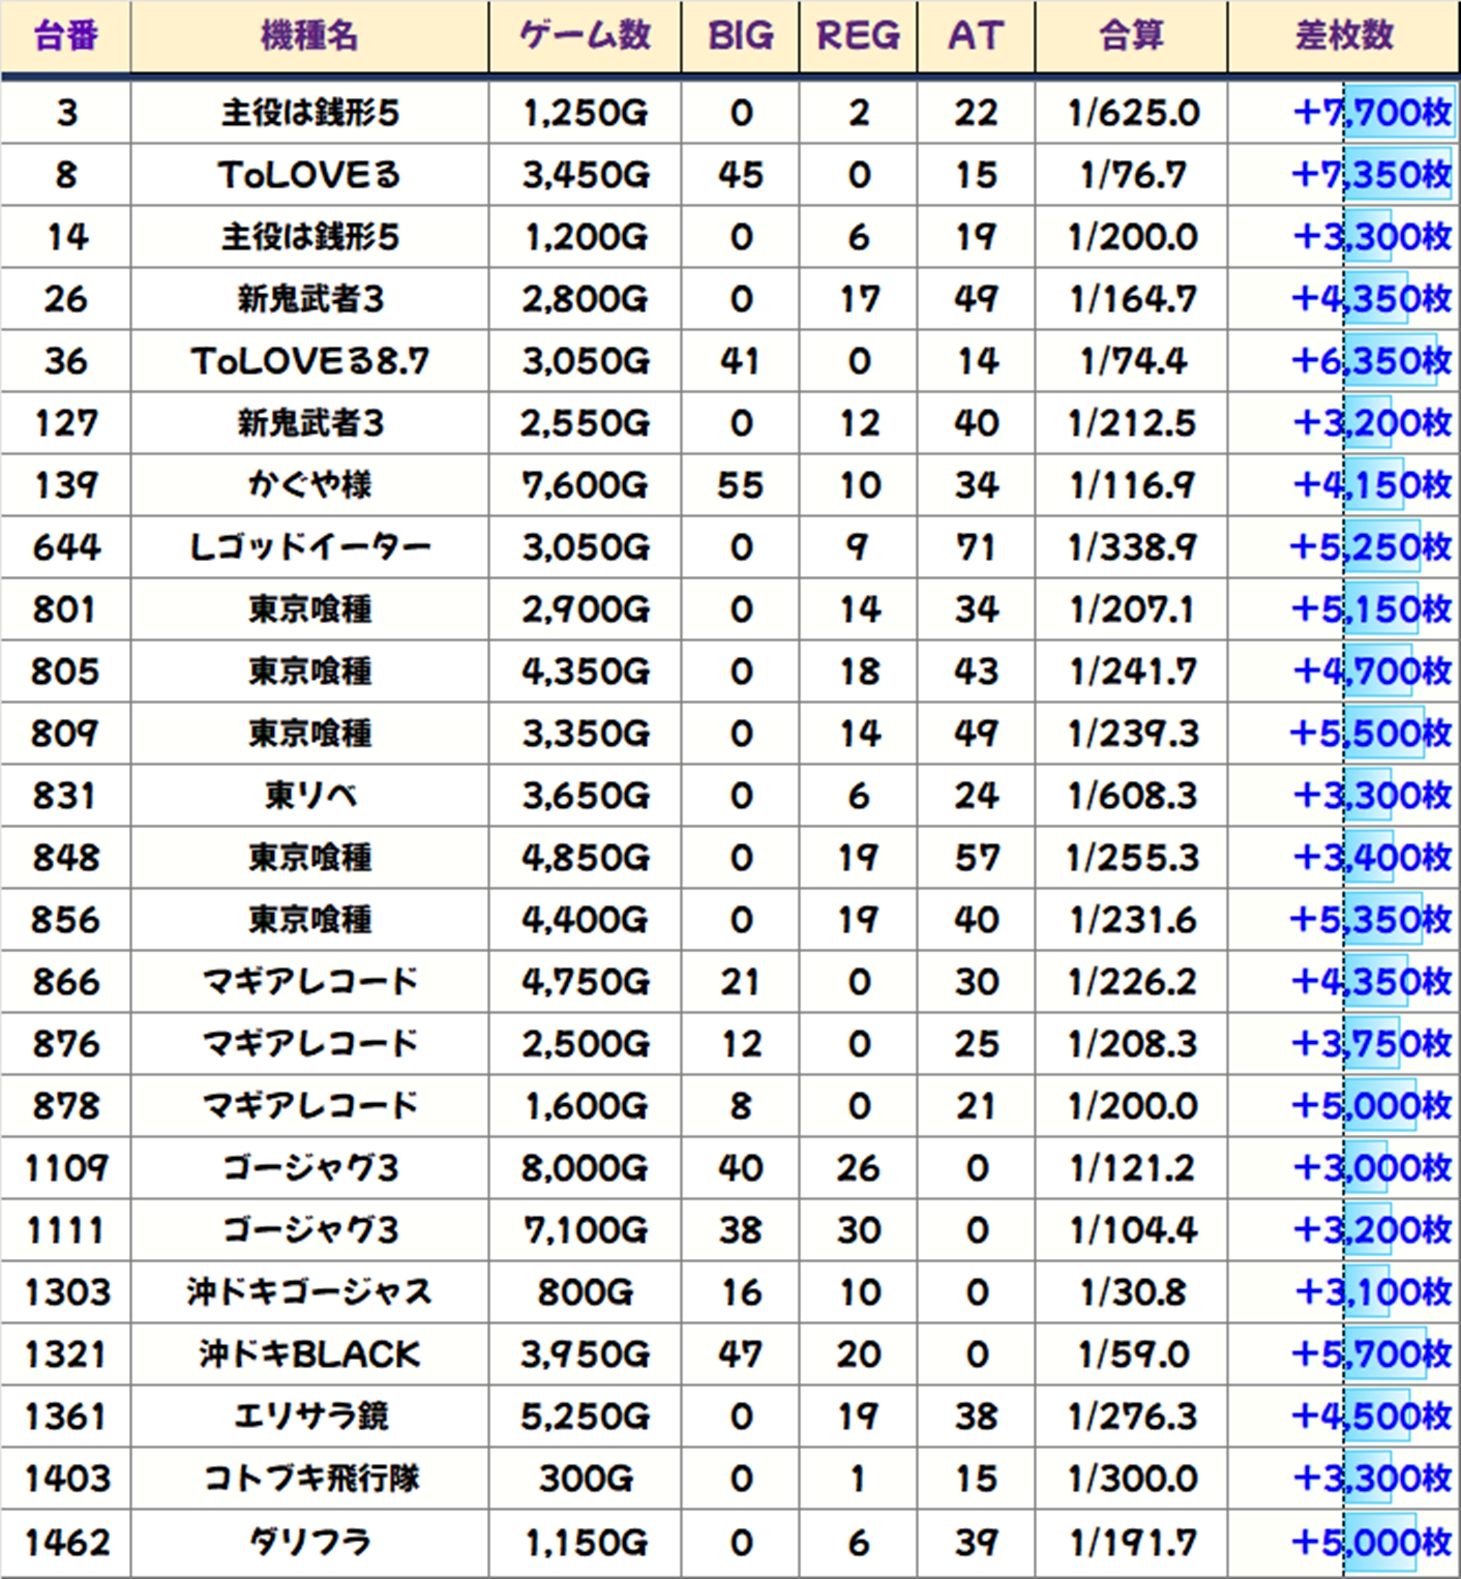This screenshot has width=1461, height=1579.
Task: Select the 8,000G game count cell
Action: click(x=585, y=1168)
